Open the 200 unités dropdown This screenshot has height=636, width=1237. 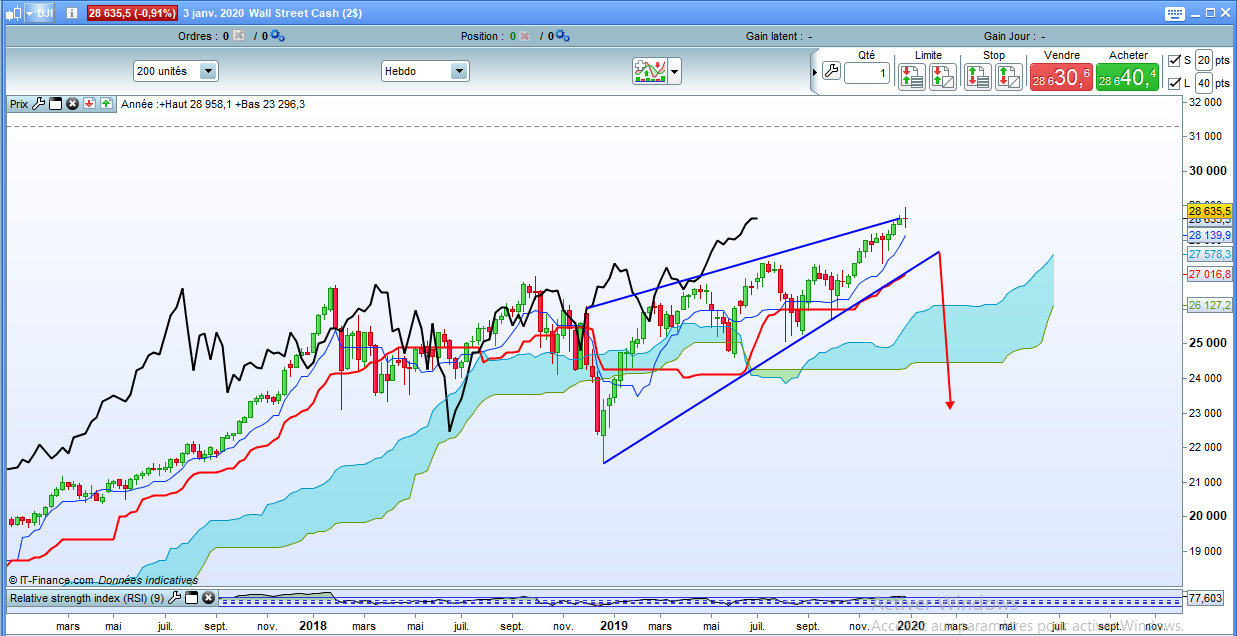pos(208,71)
